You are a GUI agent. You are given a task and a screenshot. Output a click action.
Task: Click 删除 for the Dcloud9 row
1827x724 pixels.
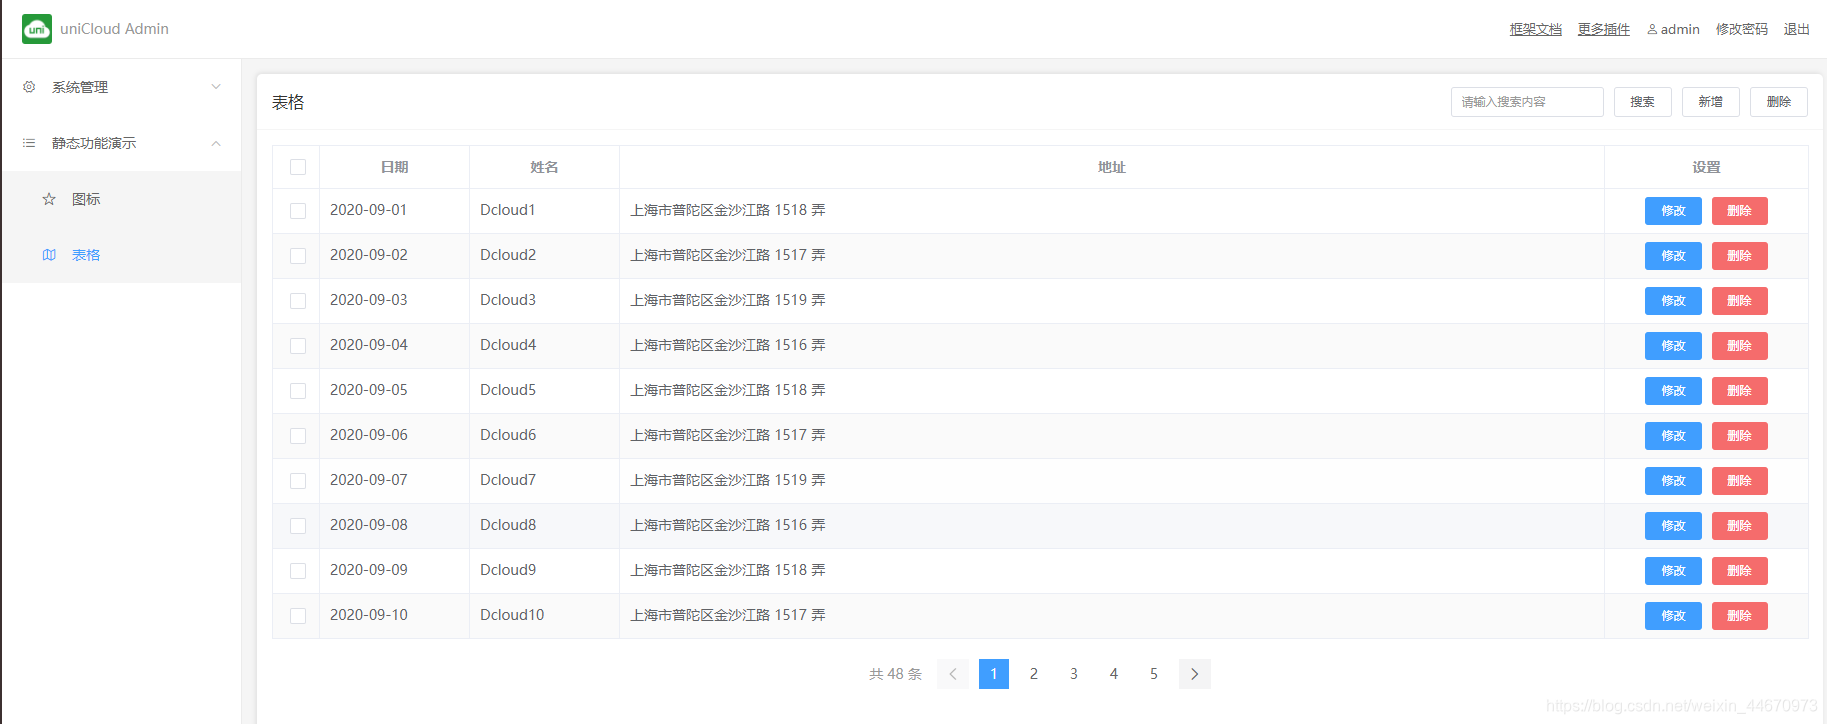click(x=1740, y=571)
